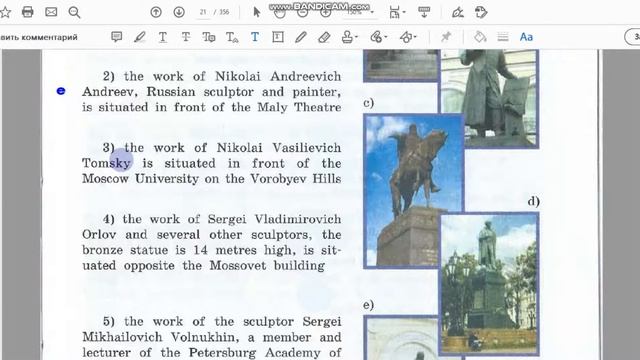Select the underline text tool

162,37
